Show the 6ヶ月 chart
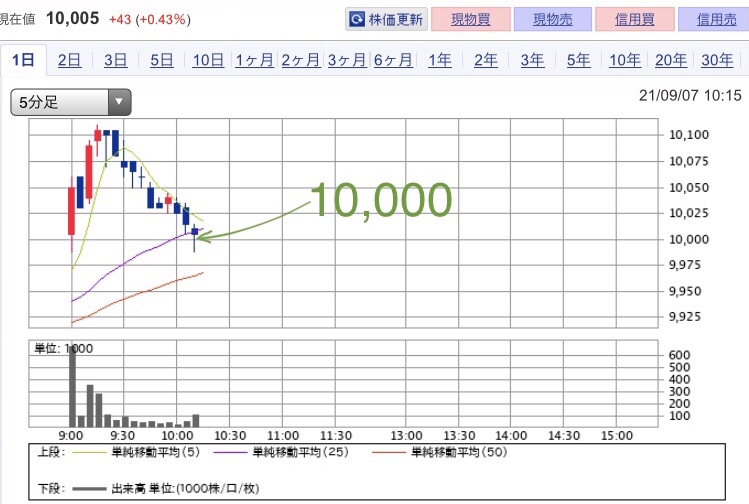 (393, 60)
